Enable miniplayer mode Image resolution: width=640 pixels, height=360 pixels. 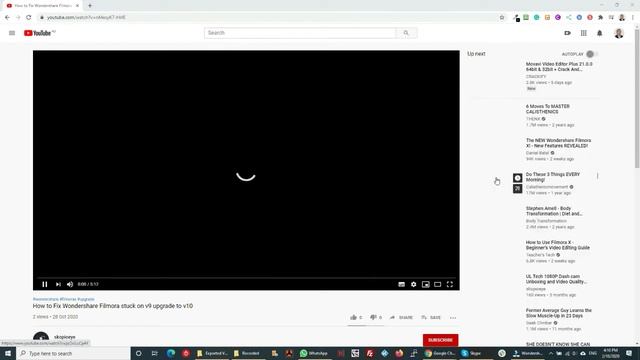[x=426, y=284]
